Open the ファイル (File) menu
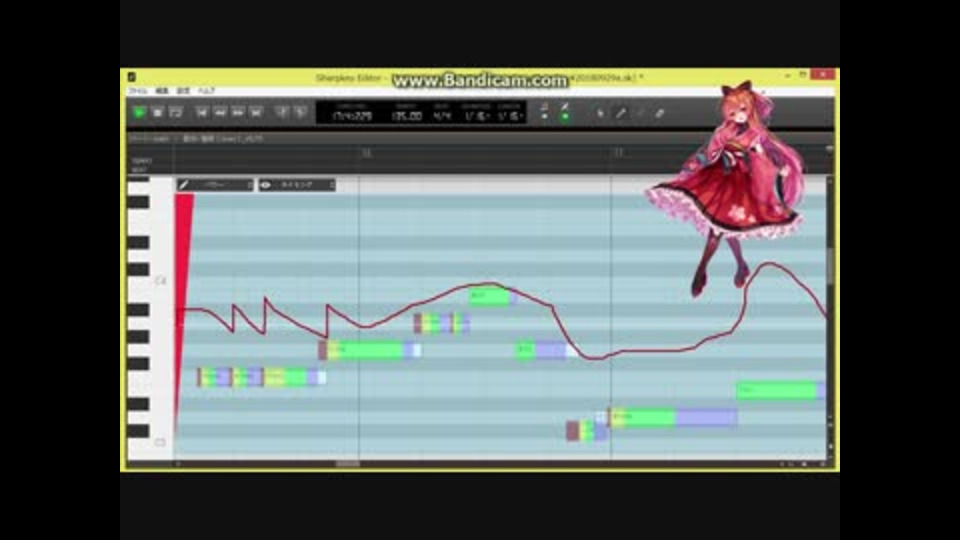The image size is (960, 540). pyautogui.click(x=138, y=91)
